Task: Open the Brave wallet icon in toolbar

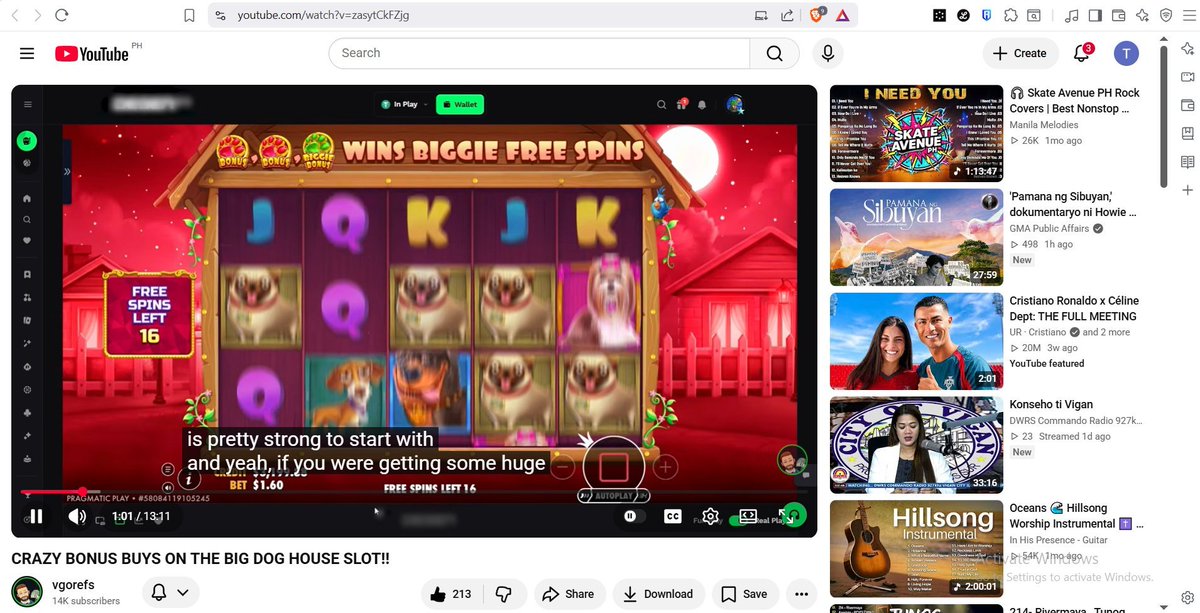Action: (x=1118, y=15)
